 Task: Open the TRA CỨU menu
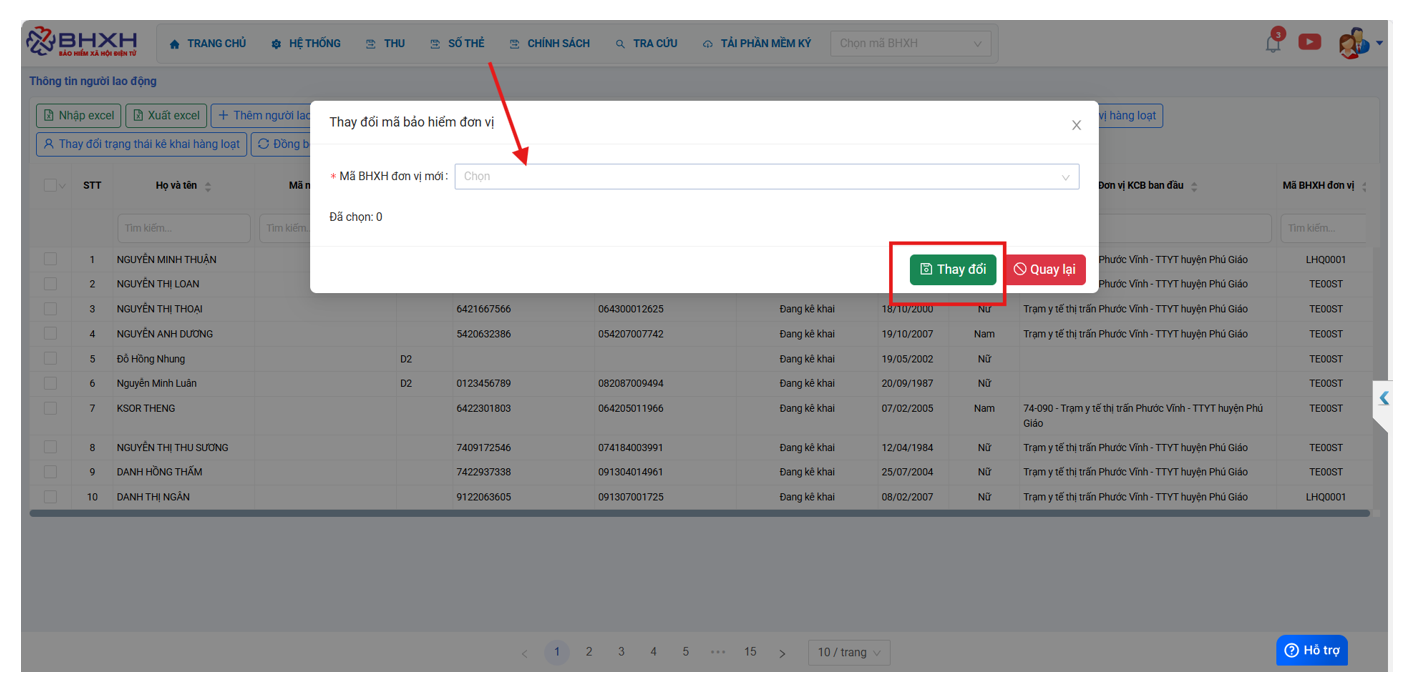coord(646,44)
